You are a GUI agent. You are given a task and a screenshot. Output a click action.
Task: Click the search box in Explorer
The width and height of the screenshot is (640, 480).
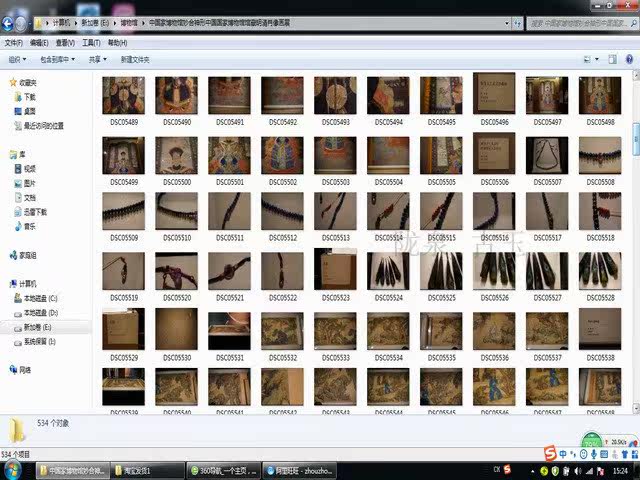pos(580,24)
